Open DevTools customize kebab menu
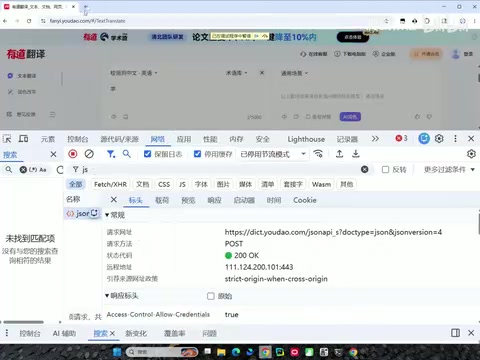 (455, 138)
